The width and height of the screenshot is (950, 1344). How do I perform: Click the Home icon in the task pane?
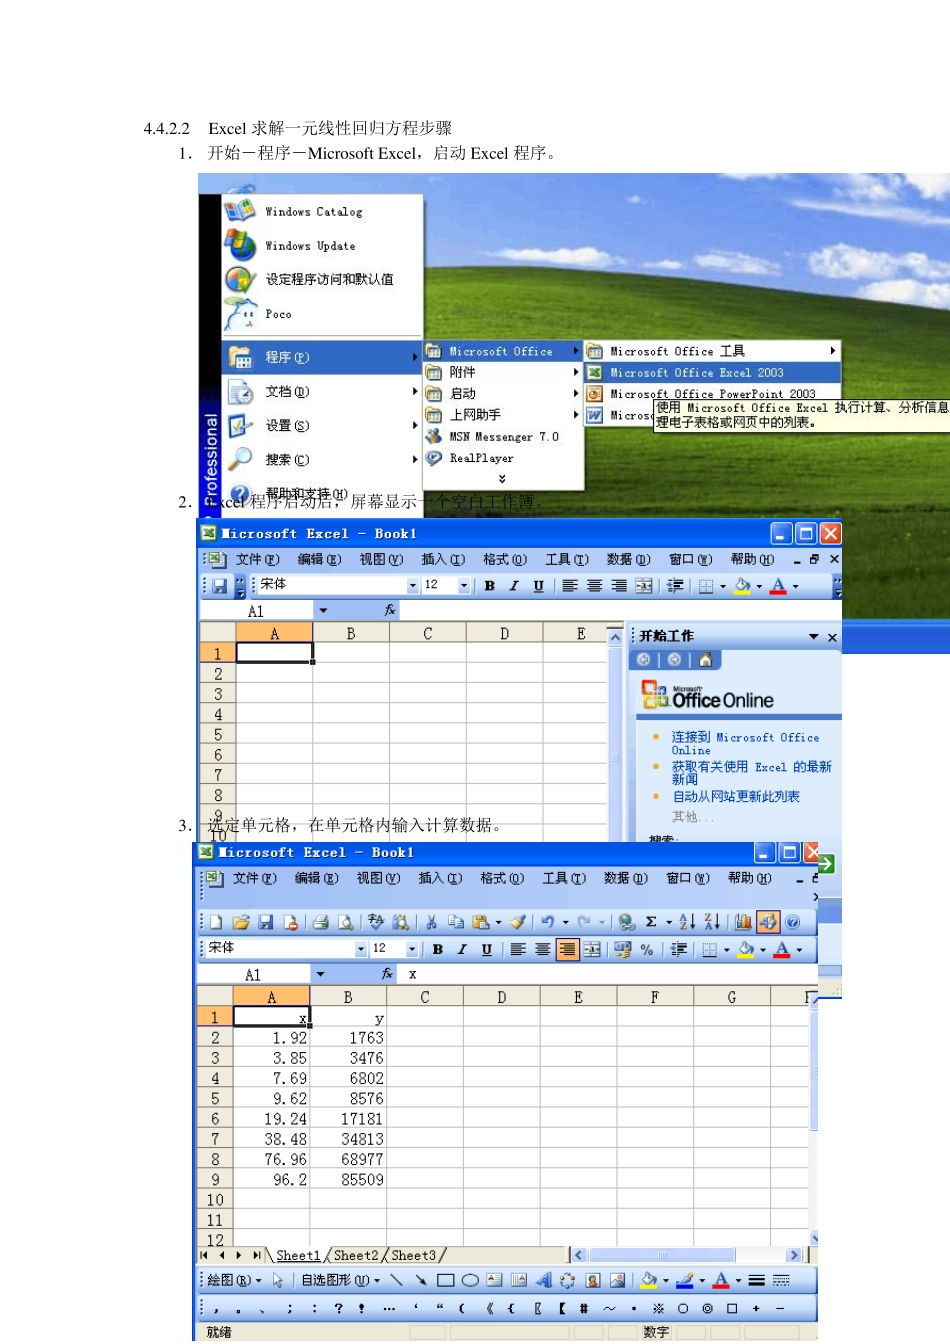[705, 660]
